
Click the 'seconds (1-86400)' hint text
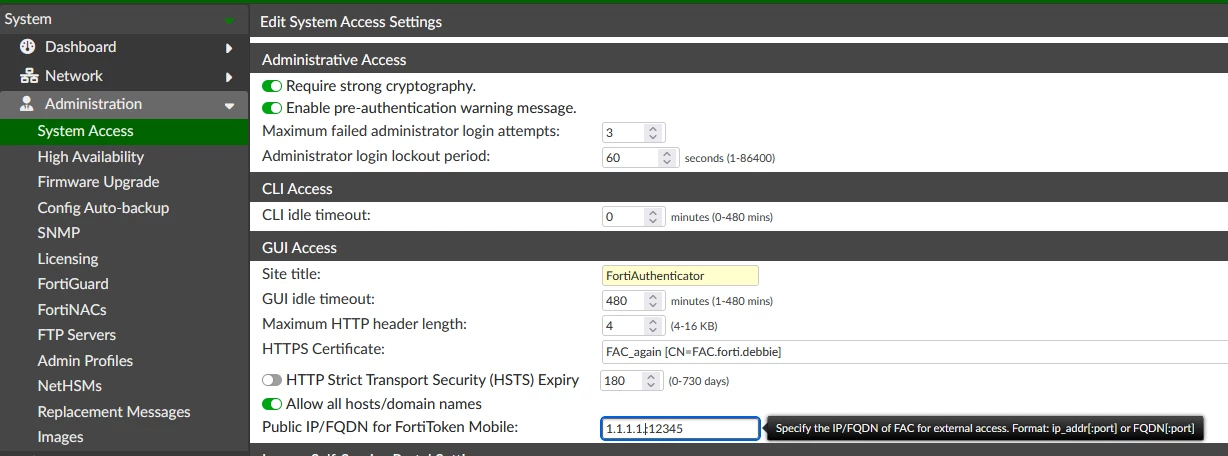730,158
